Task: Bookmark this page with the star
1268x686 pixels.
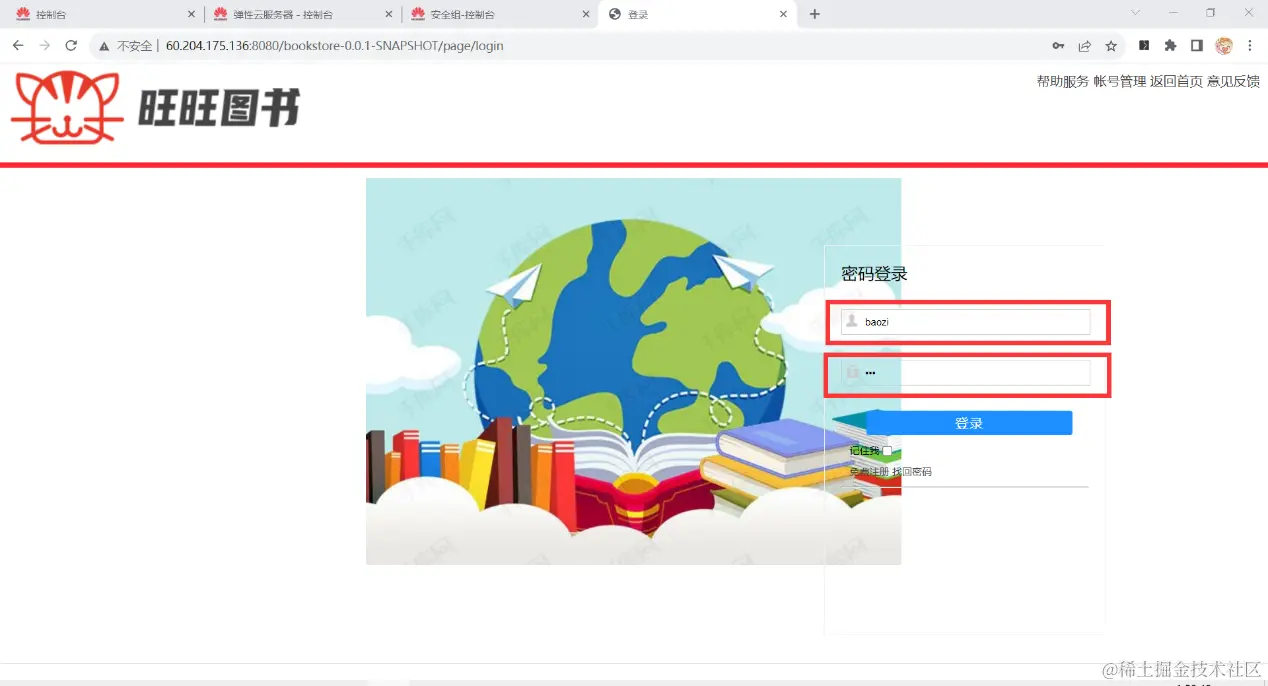Action: click(x=1111, y=46)
